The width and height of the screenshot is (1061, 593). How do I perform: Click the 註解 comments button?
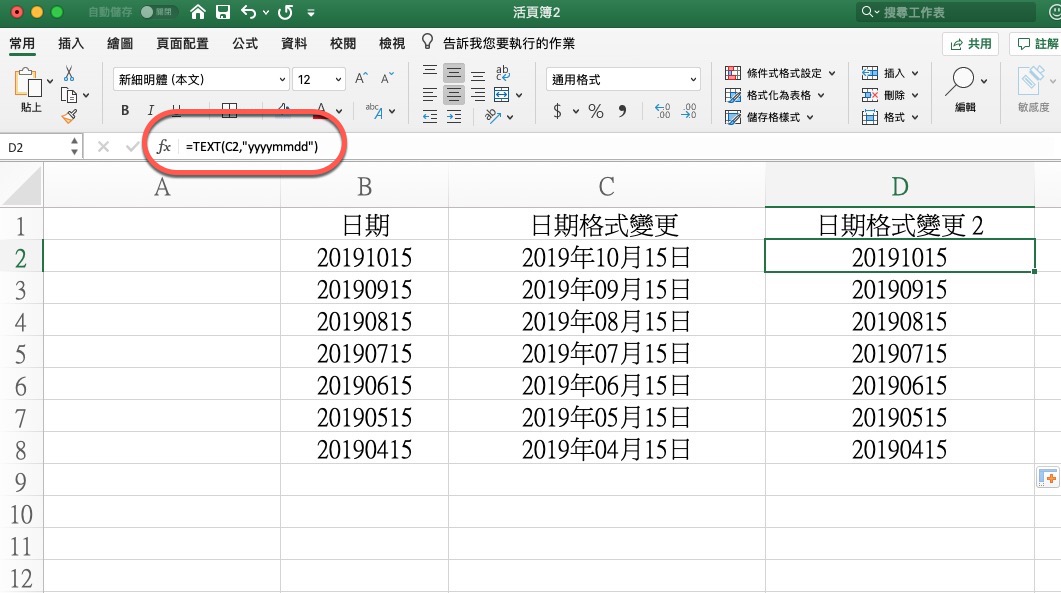[1036, 44]
